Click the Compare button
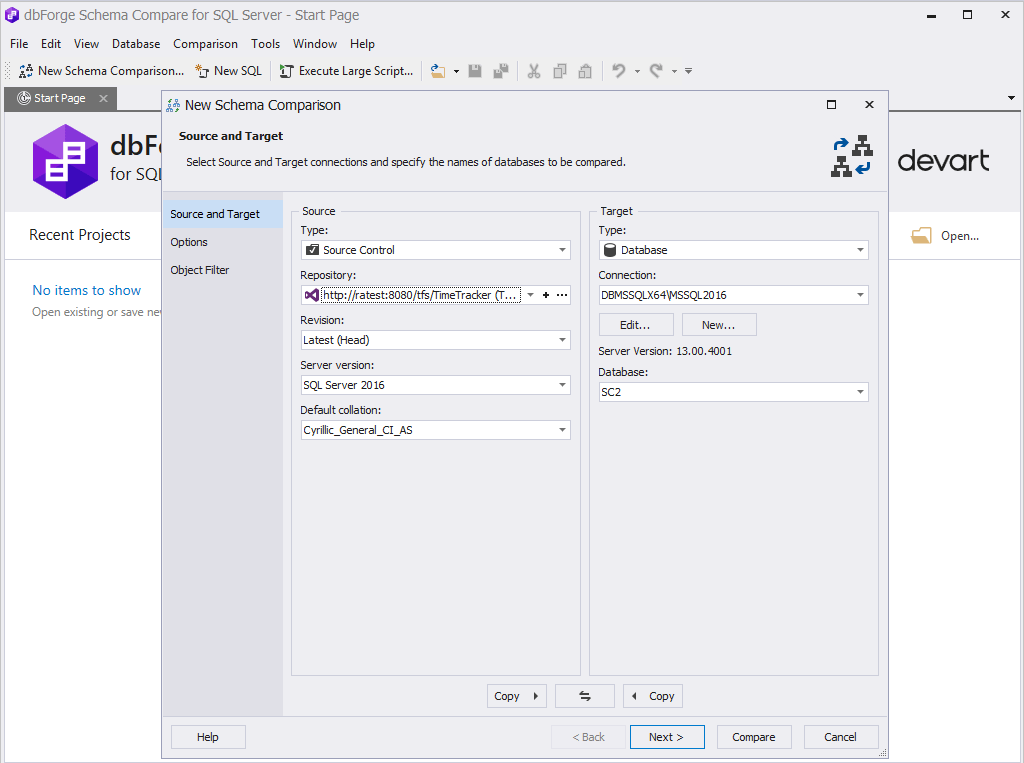The image size is (1024, 763). click(x=754, y=736)
